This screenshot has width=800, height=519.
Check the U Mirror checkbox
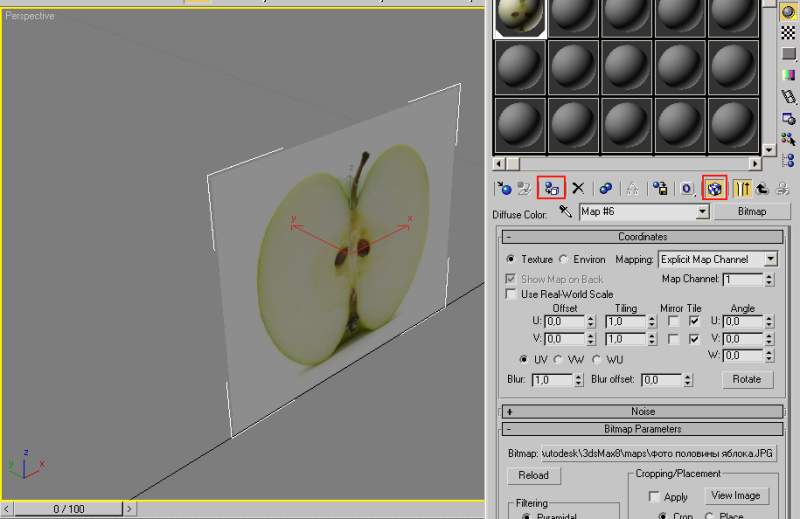pyautogui.click(x=673, y=322)
